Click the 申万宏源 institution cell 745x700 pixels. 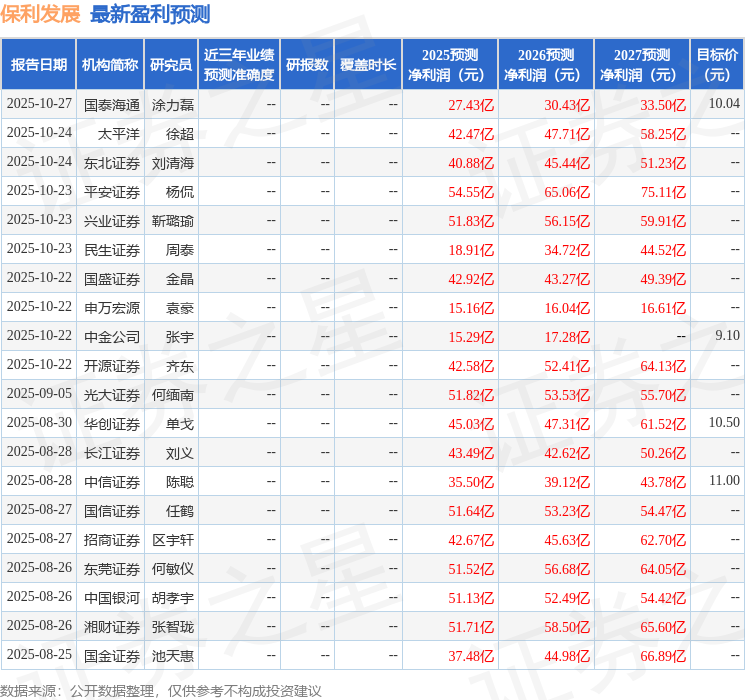pos(112,308)
